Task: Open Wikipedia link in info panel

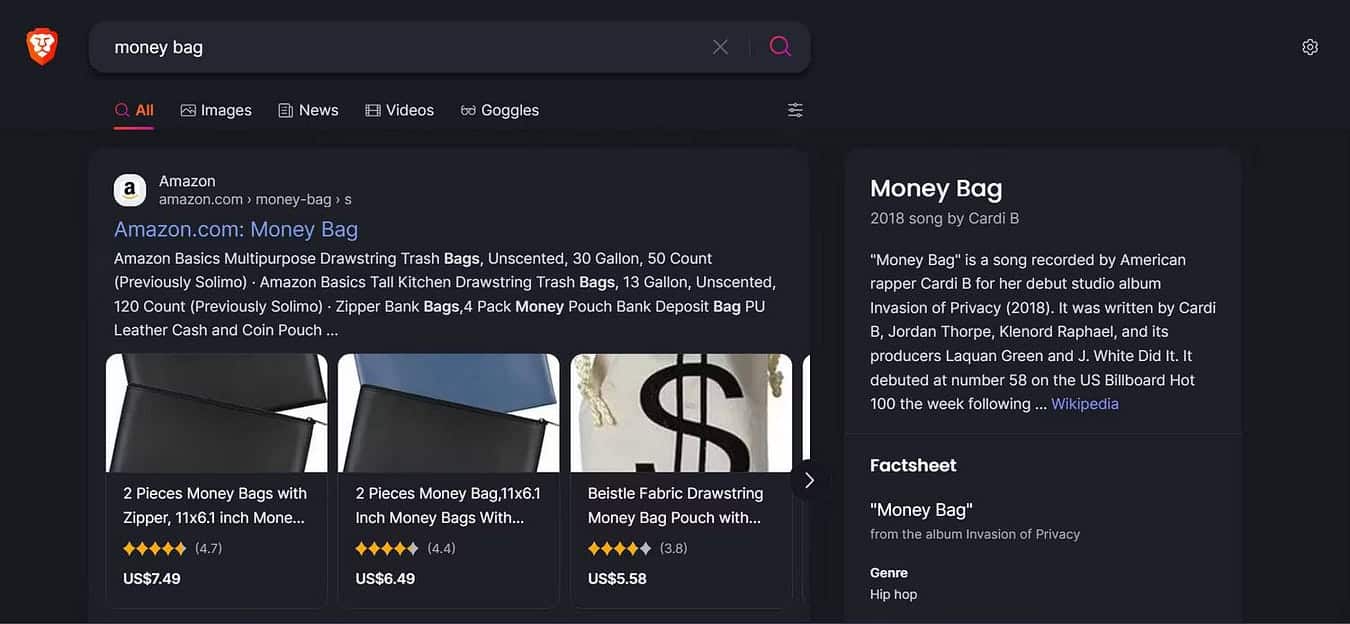Action: click(x=1085, y=404)
